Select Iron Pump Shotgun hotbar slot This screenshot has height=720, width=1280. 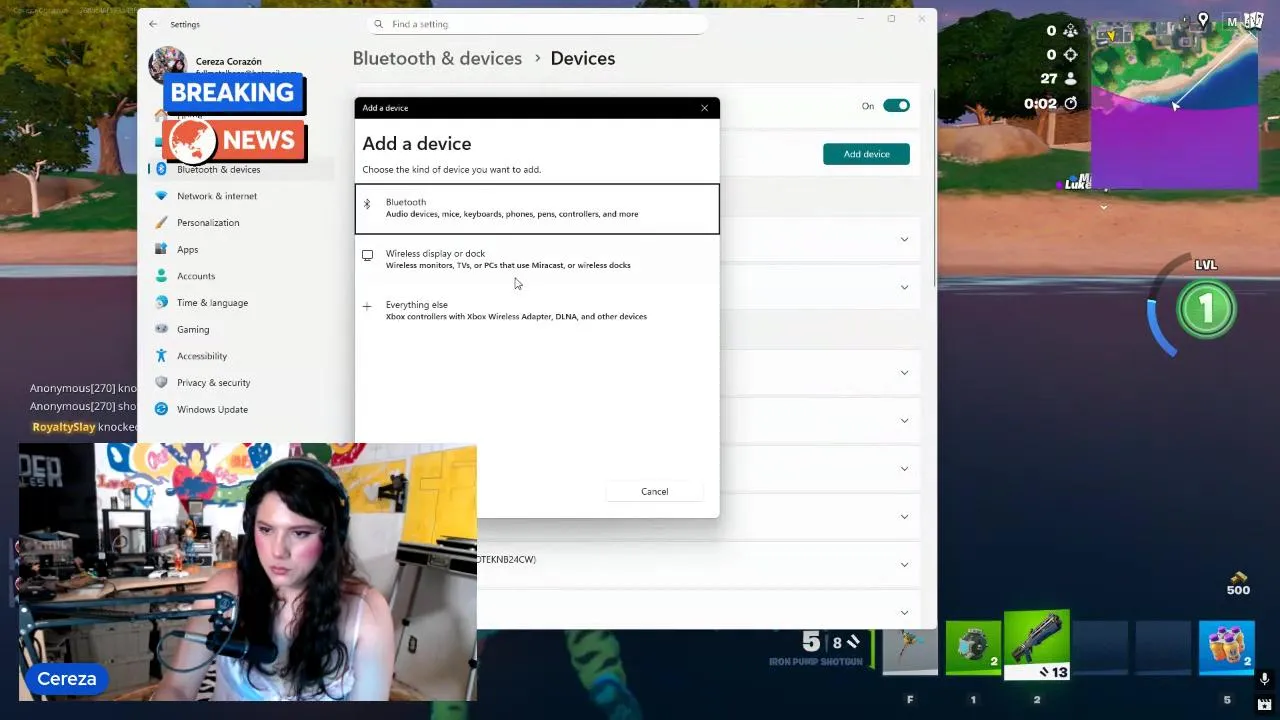[1037, 645]
